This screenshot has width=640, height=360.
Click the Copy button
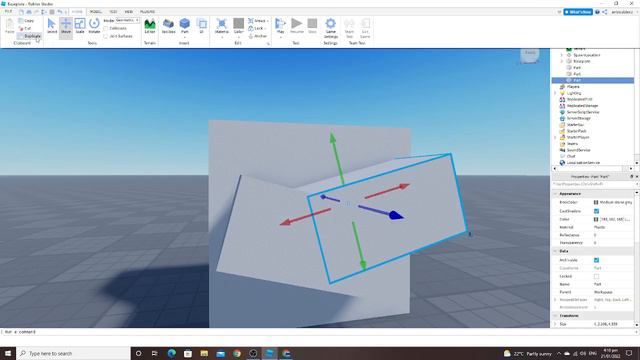pos(27,20)
